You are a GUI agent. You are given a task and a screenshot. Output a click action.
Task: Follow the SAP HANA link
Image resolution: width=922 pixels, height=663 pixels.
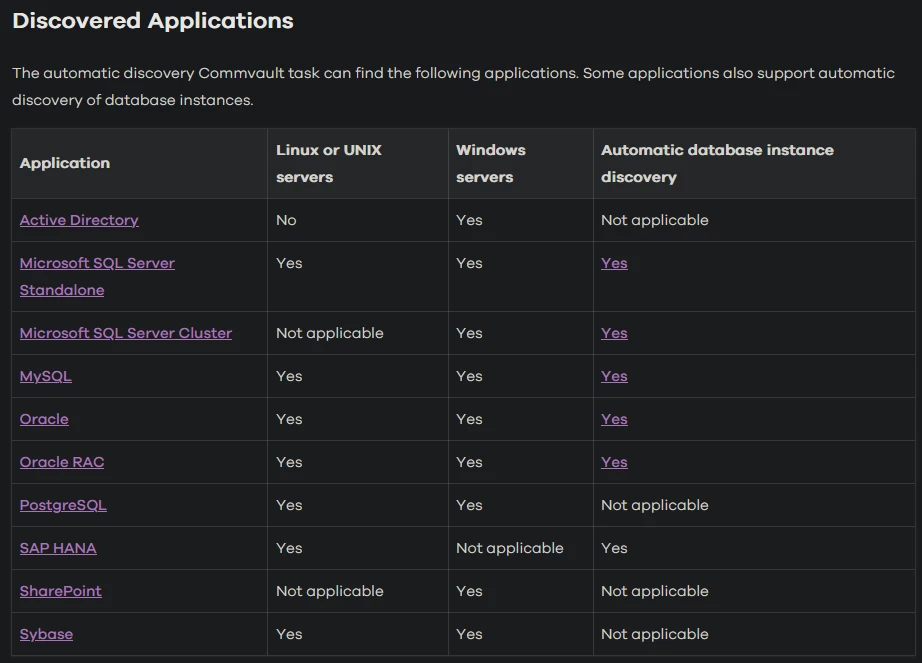[58, 548]
